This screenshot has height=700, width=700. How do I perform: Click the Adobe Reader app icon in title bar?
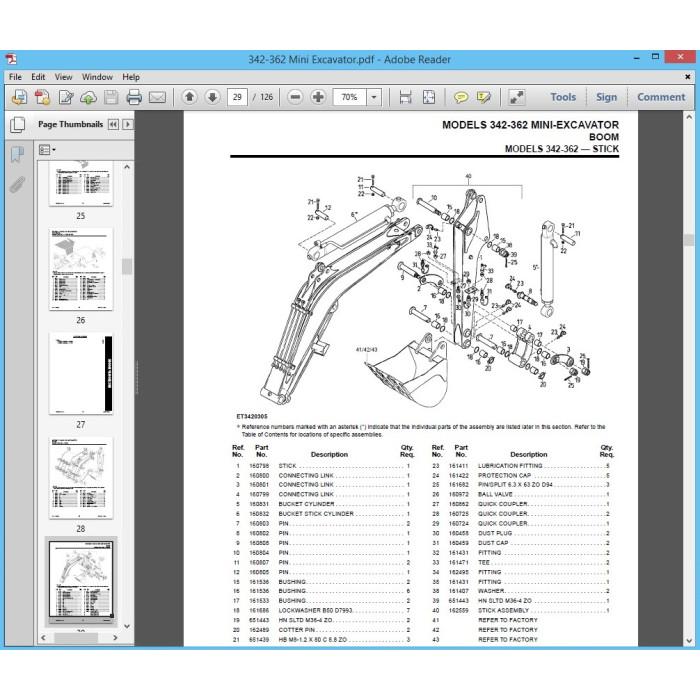pos(11,59)
